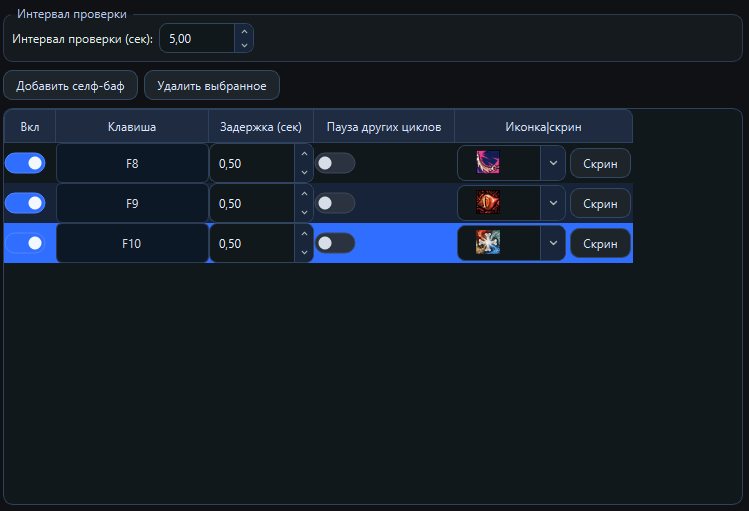The width and height of the screenshot is (749, 511).
Task: Enable pause other cycles for the F8 row
Action: pos(335,163)
